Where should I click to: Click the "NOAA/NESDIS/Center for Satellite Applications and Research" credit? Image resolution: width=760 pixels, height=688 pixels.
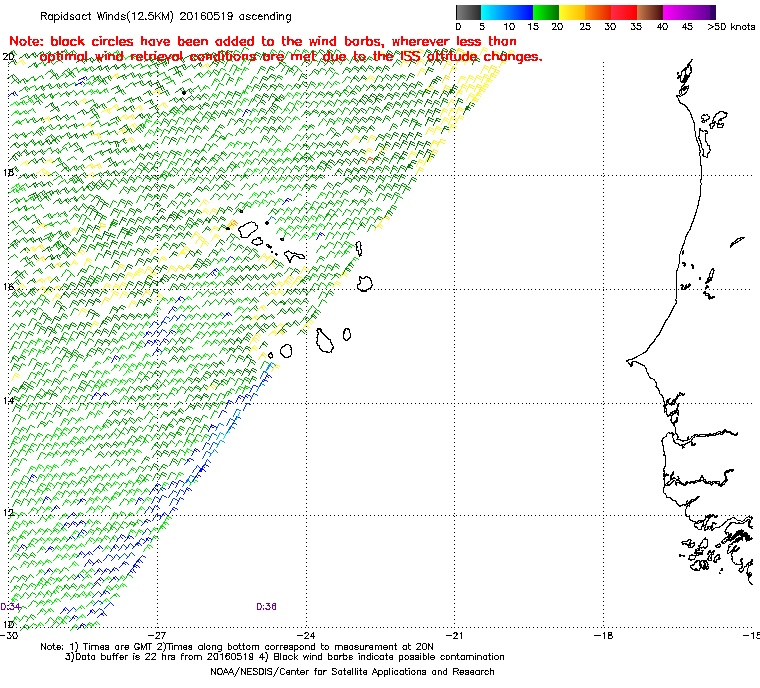(x=352, y=672)
